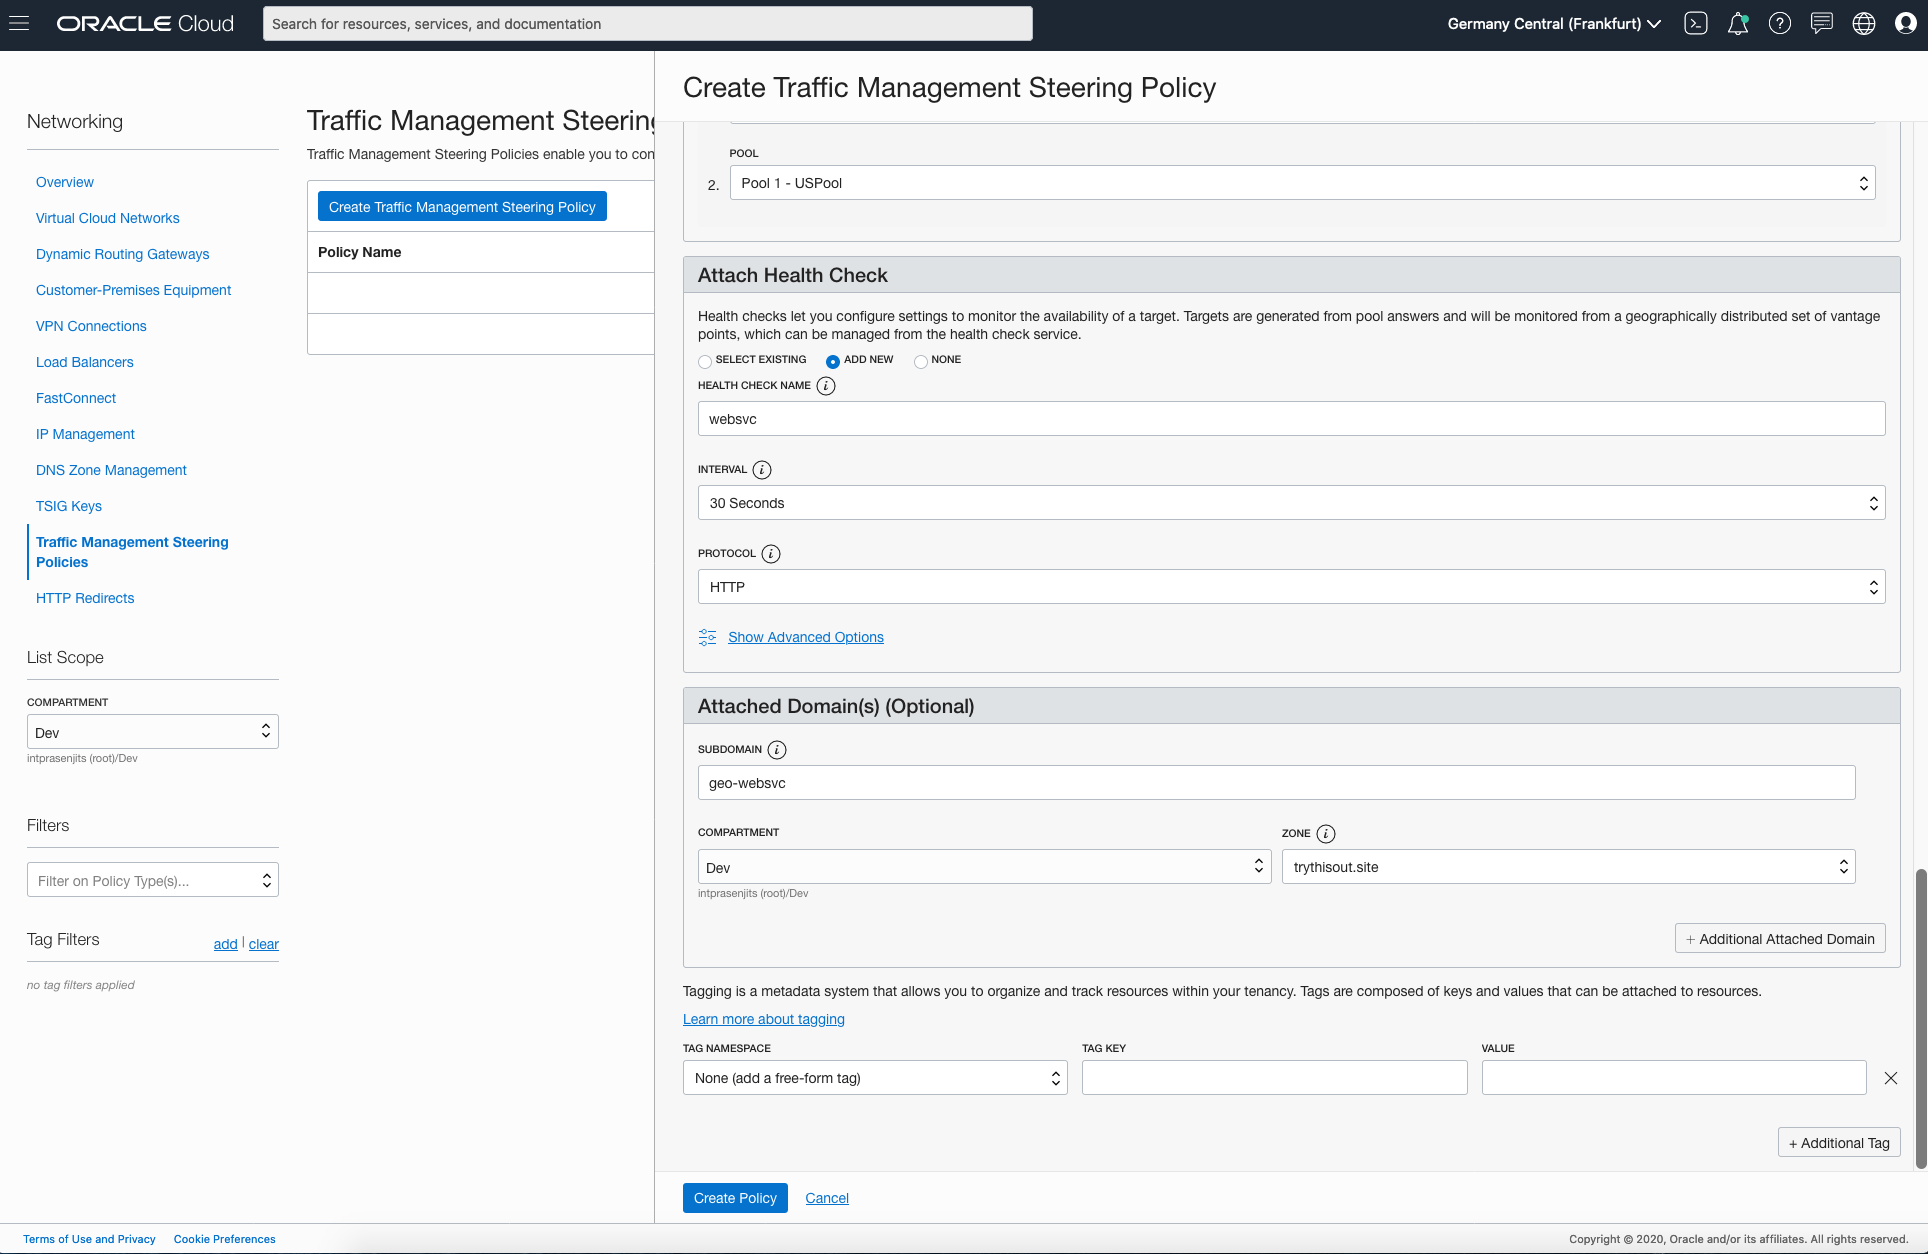The image size is (1928, 1254).
Task: Open the language globe icon
Action: pos(1864,23)
